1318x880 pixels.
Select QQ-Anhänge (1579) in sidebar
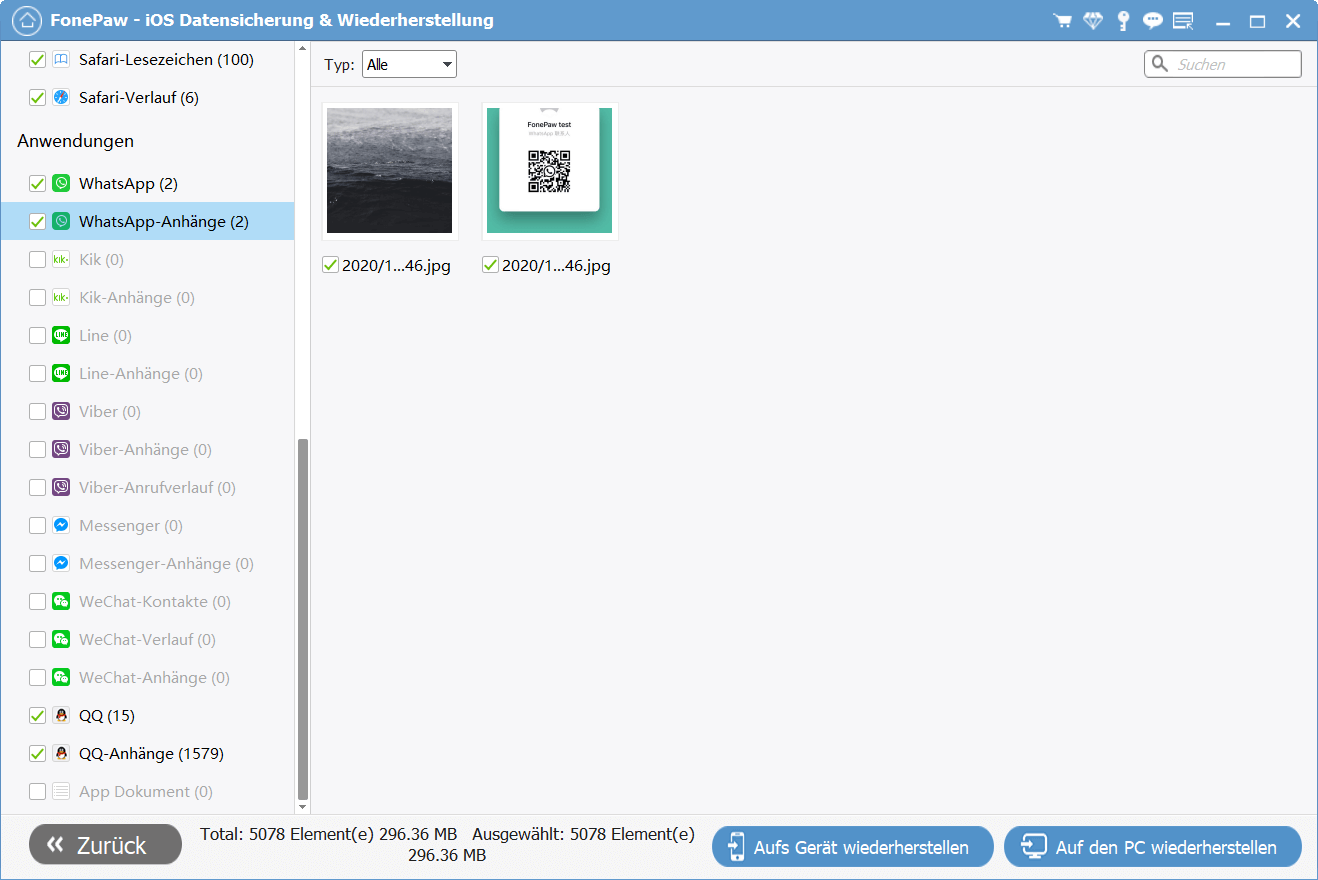[x=151, y=754]
